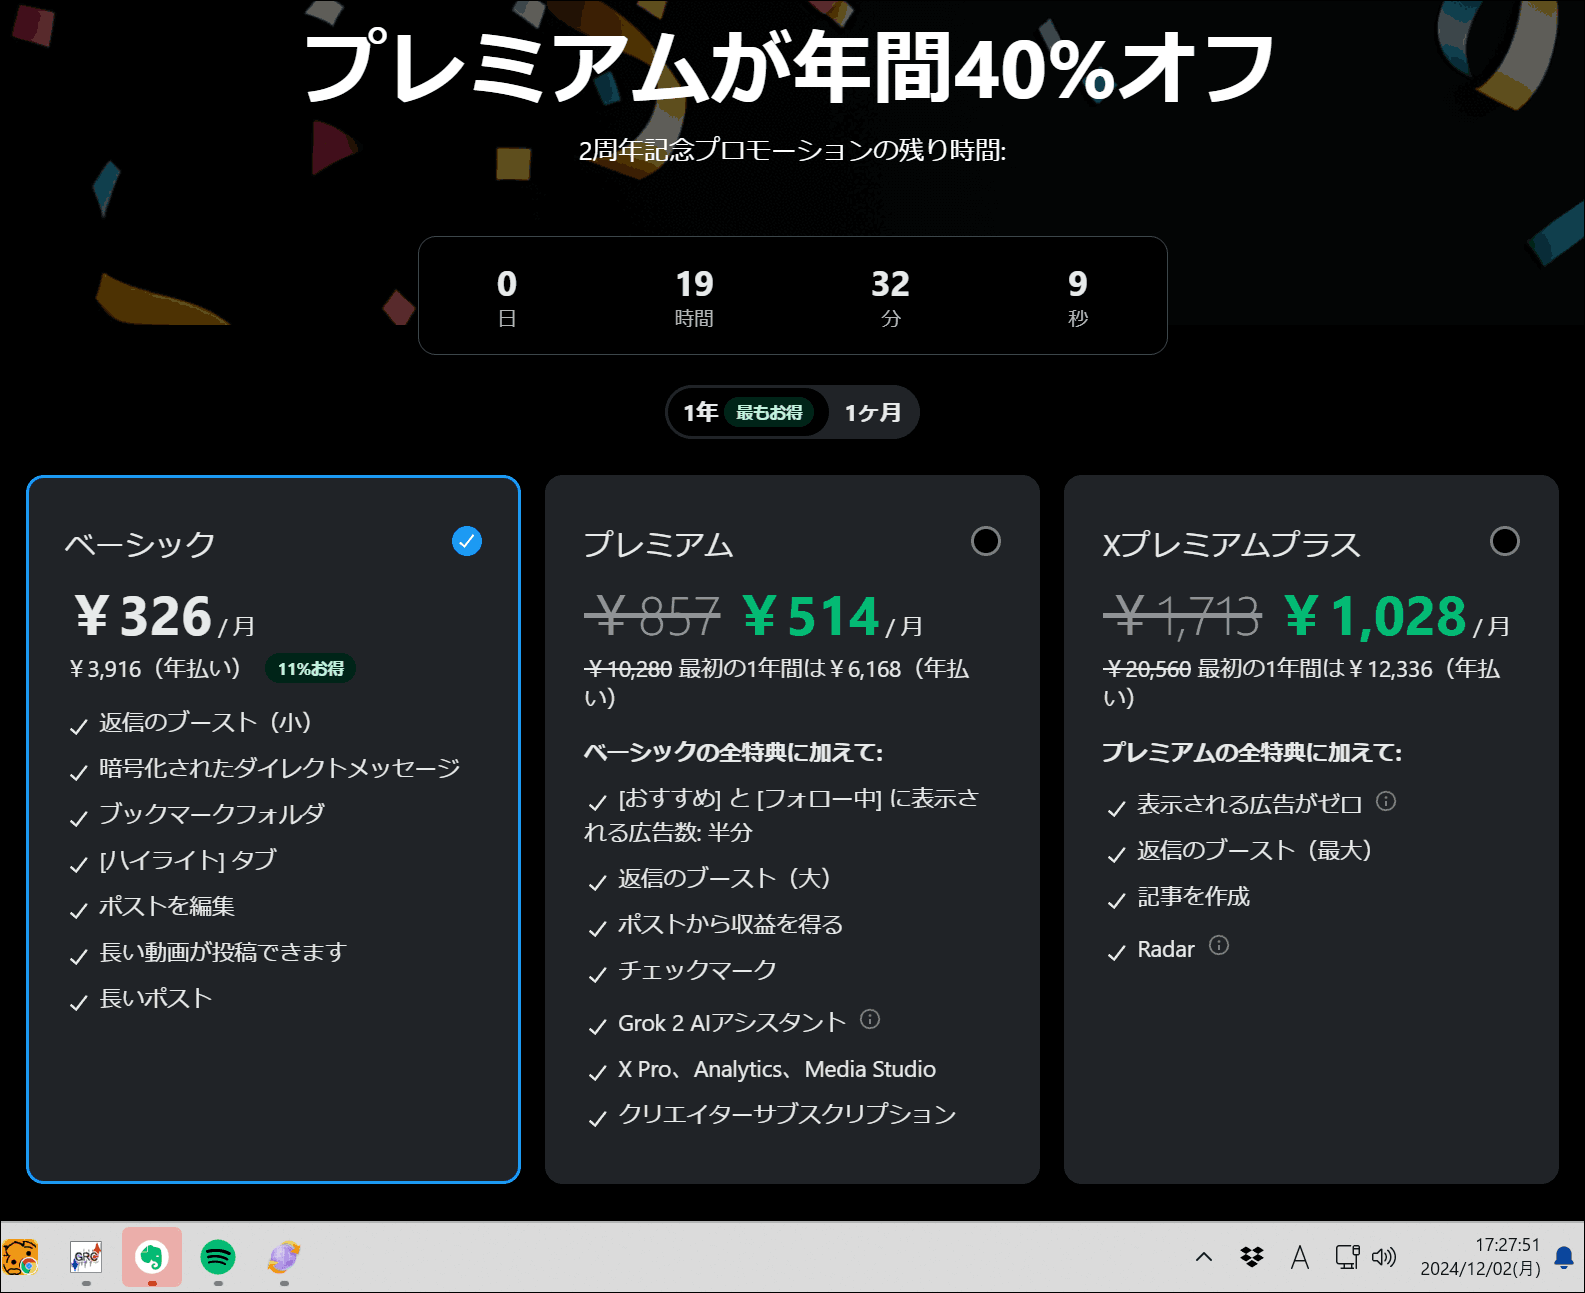Open Spotify from the taskbar
The image size is (1585, 1293).
(x=218, y=1257)
